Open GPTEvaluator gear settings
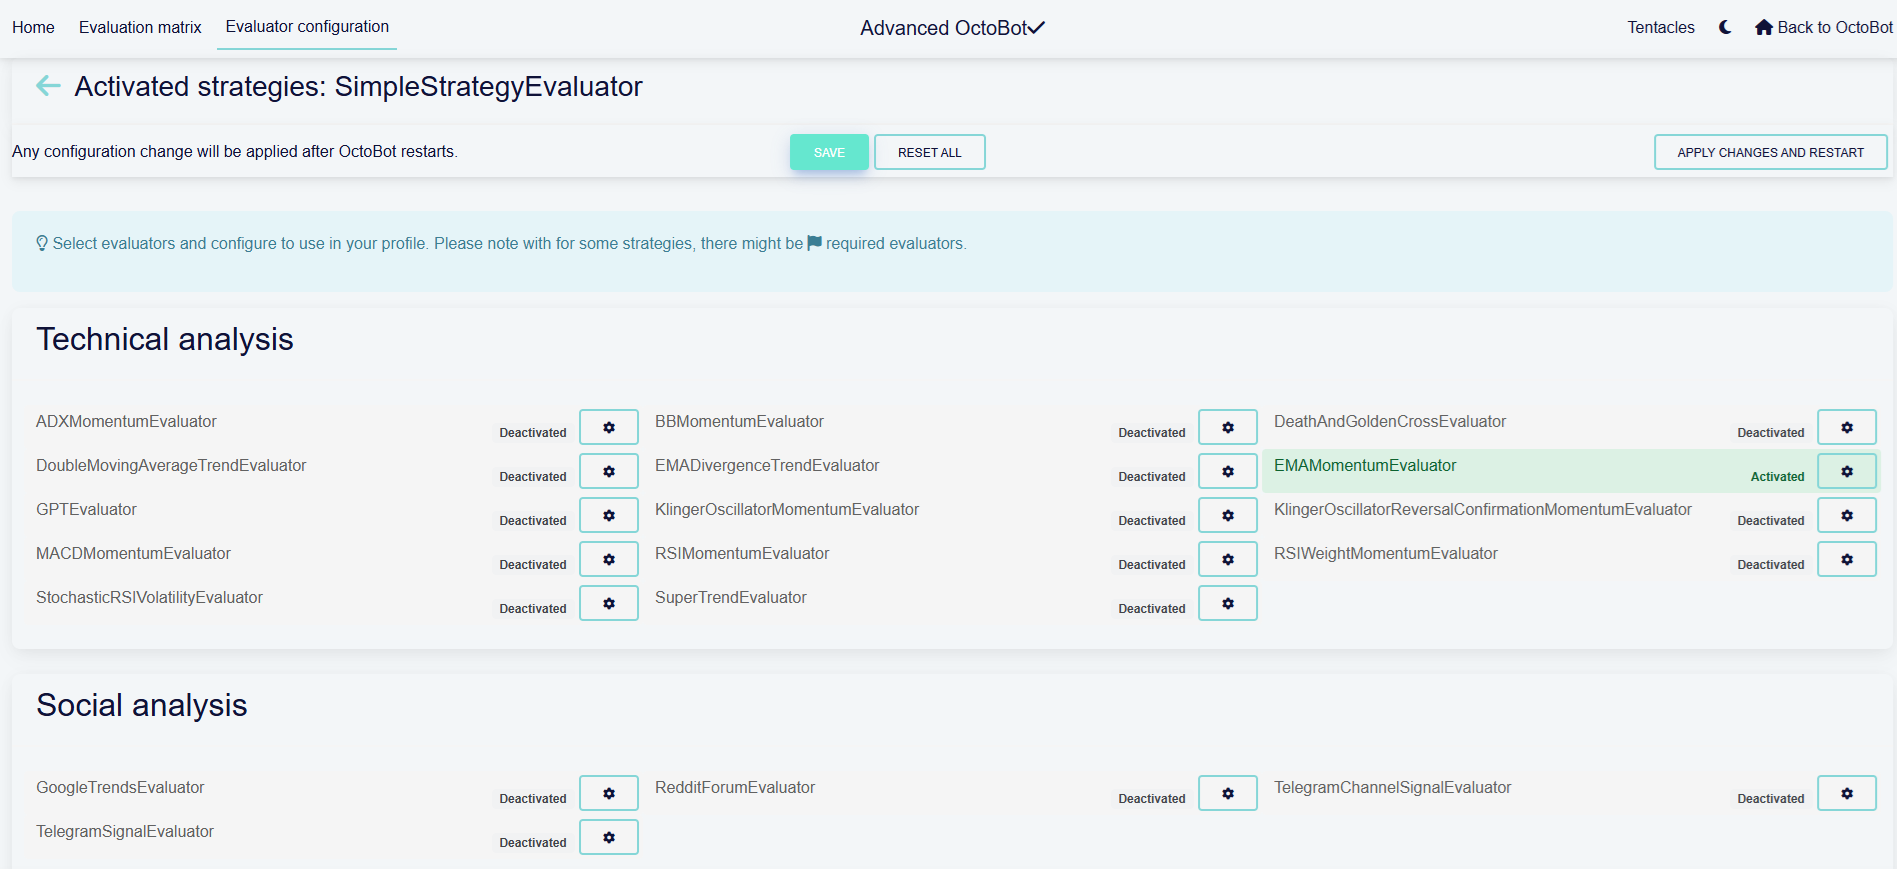Image resolution: width=1897 pixels, height=869 pixels. coord(609,515)
